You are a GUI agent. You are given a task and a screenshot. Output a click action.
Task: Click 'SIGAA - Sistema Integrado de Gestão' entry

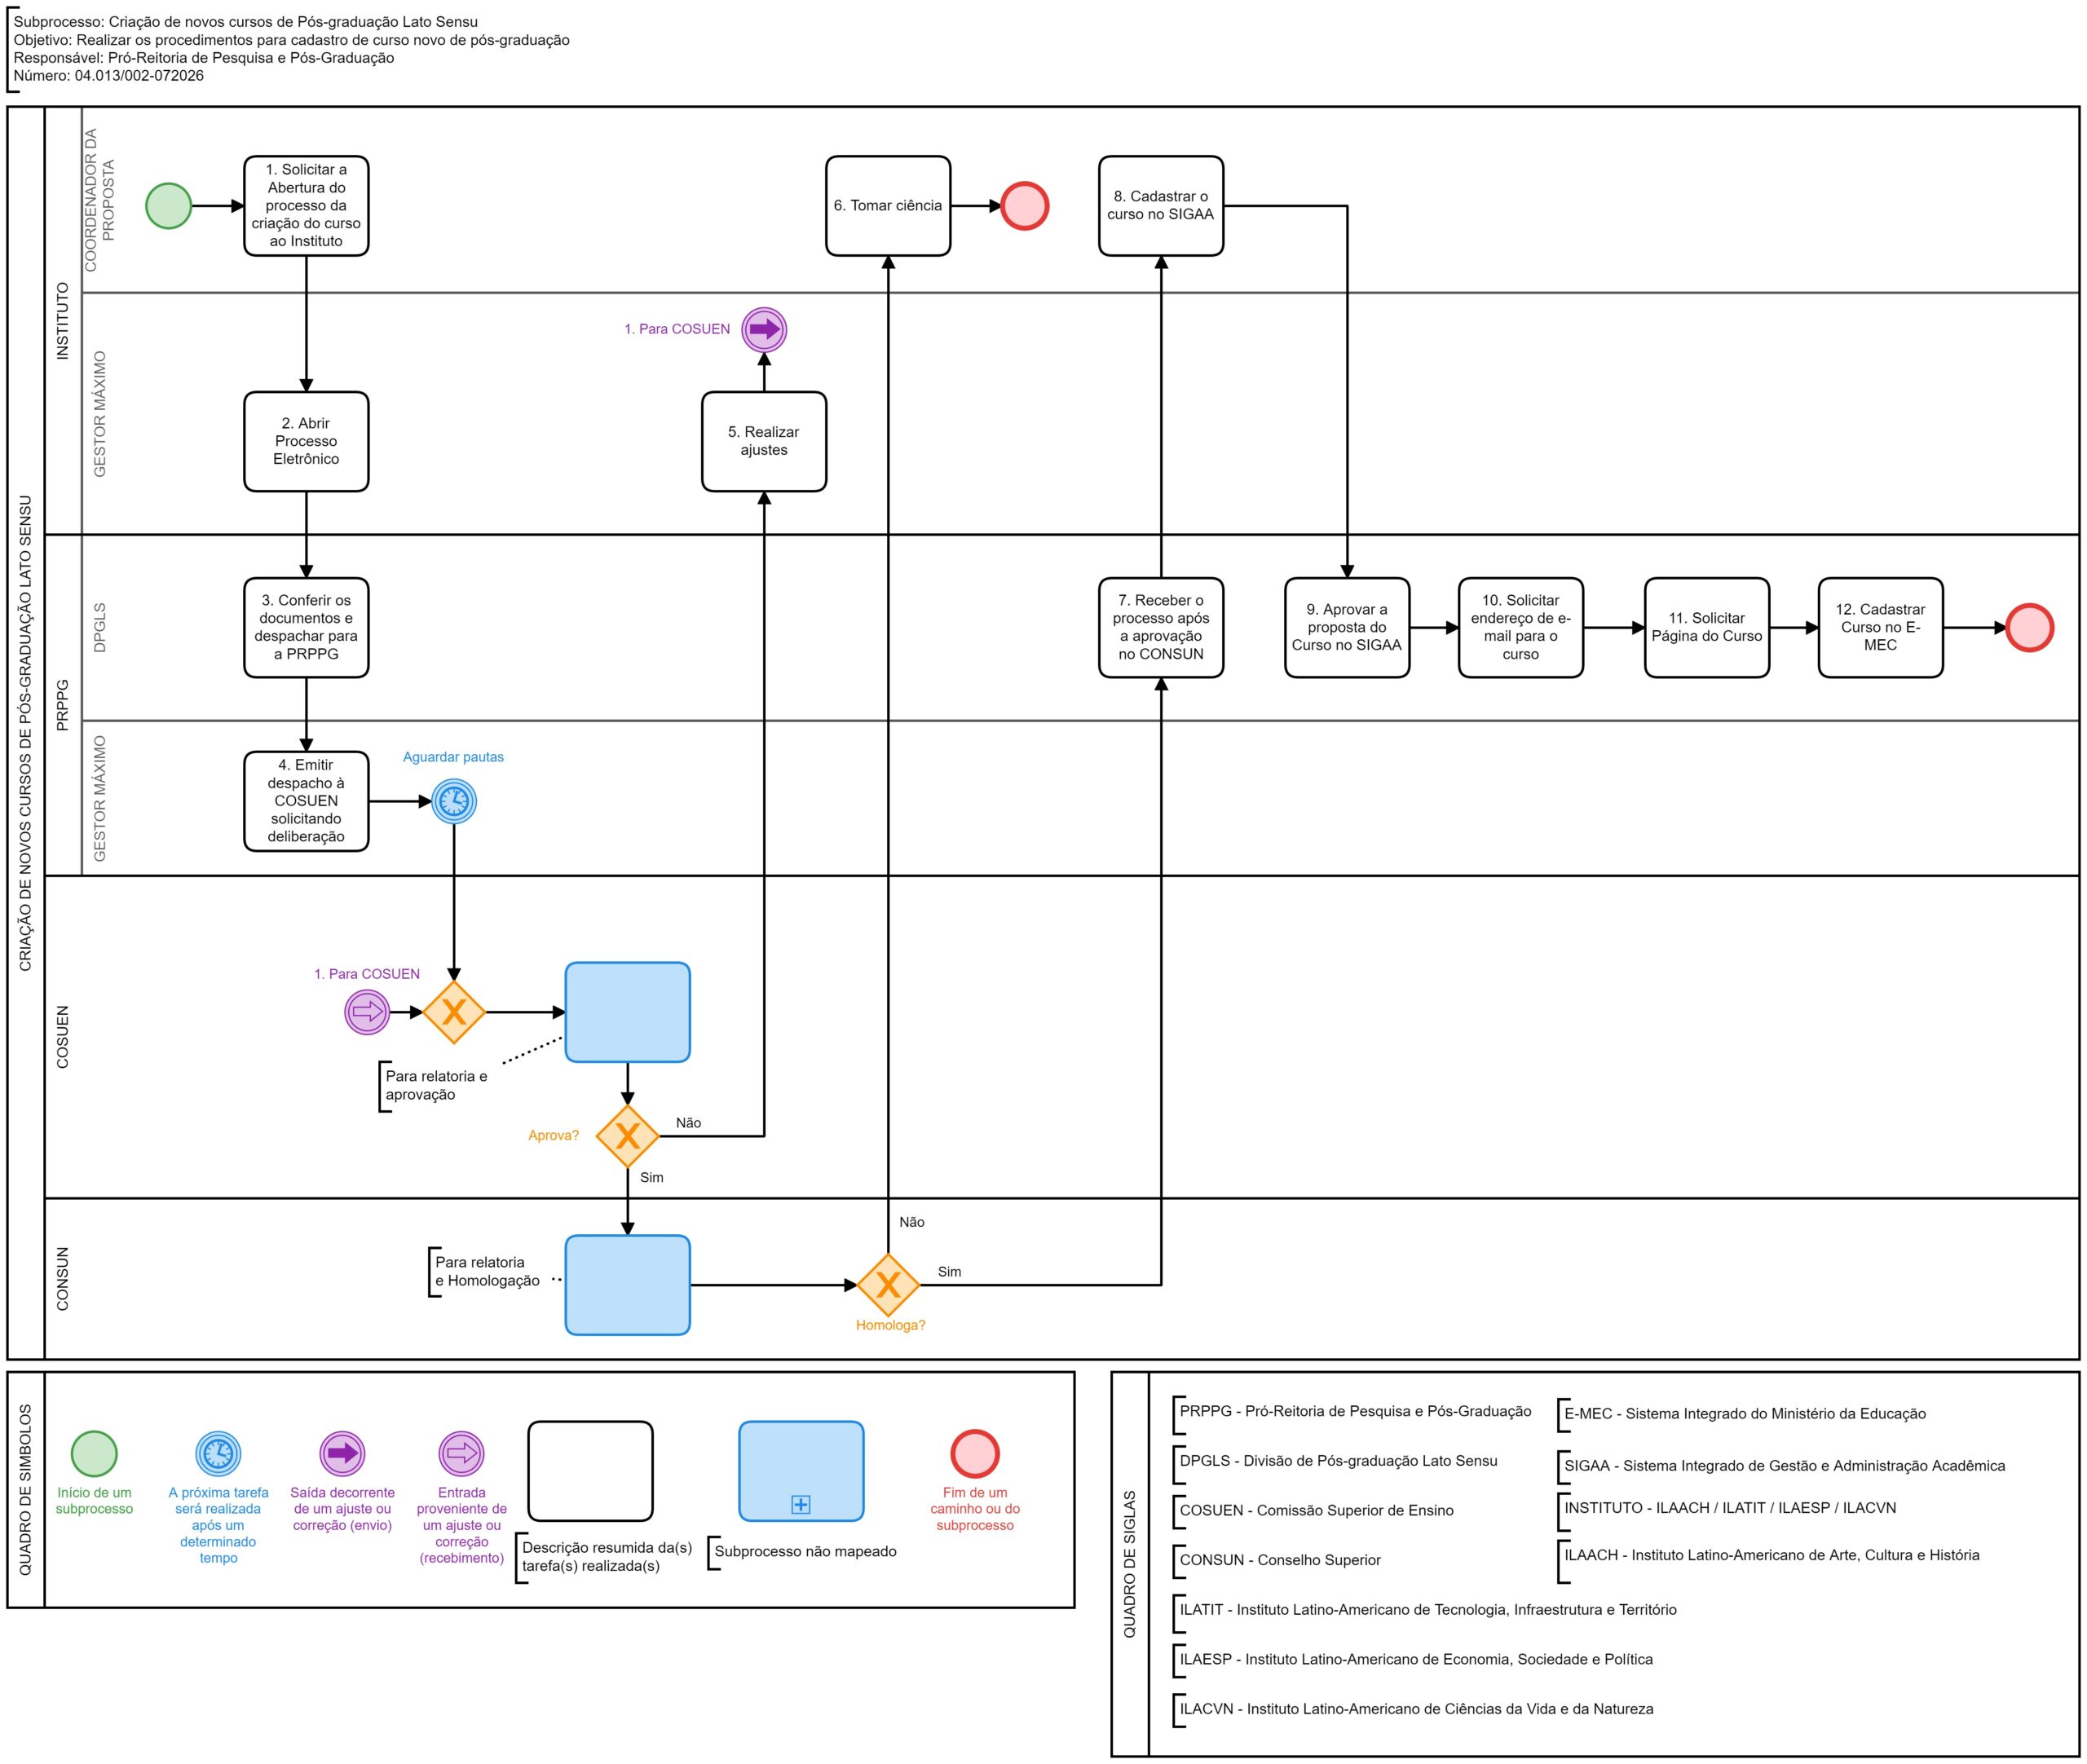pos(1785,1466)
